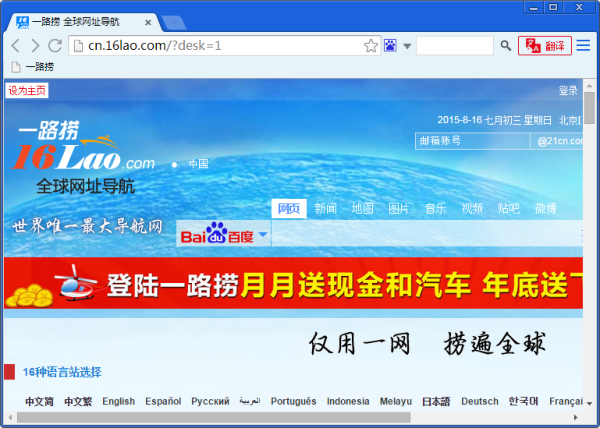Image resolution: width=600 pixels, height=428 pixels.
Task: Close the 一路捞 全球网址导航 tab
Action: pyautogui.click(x=148, y=23)
